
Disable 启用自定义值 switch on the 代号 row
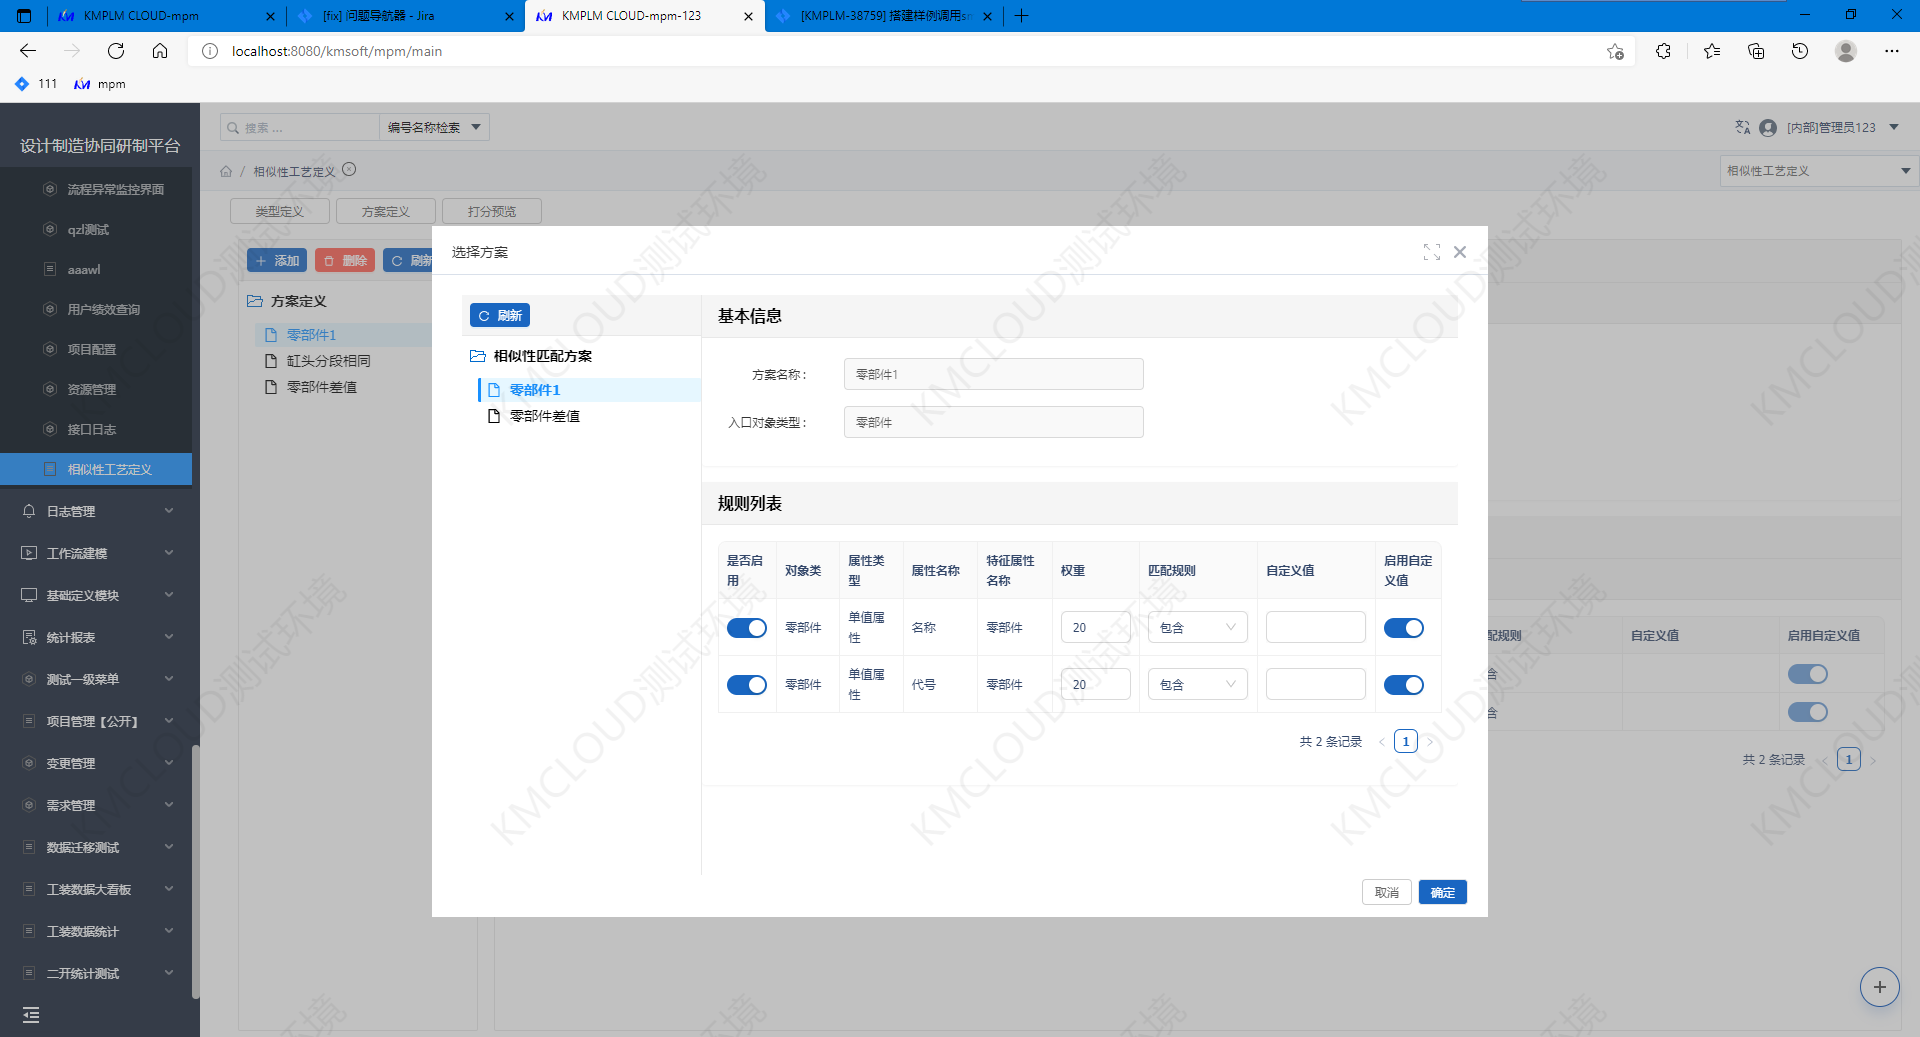coord(1405,684)
